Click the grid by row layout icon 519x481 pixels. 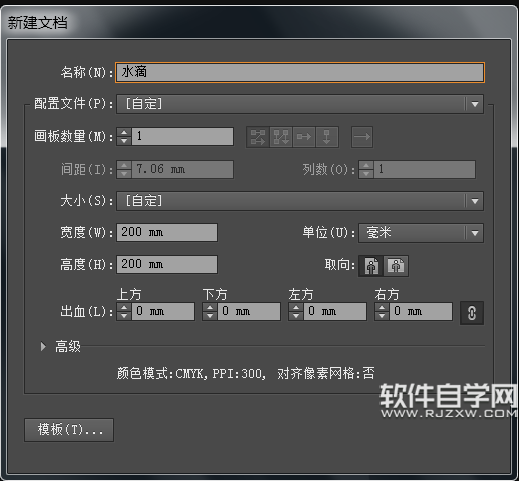click(x=258, y=137)
